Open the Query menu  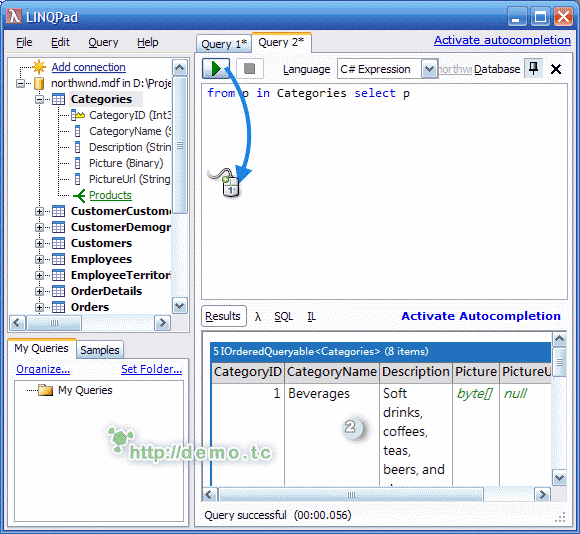tap(103, 43)
